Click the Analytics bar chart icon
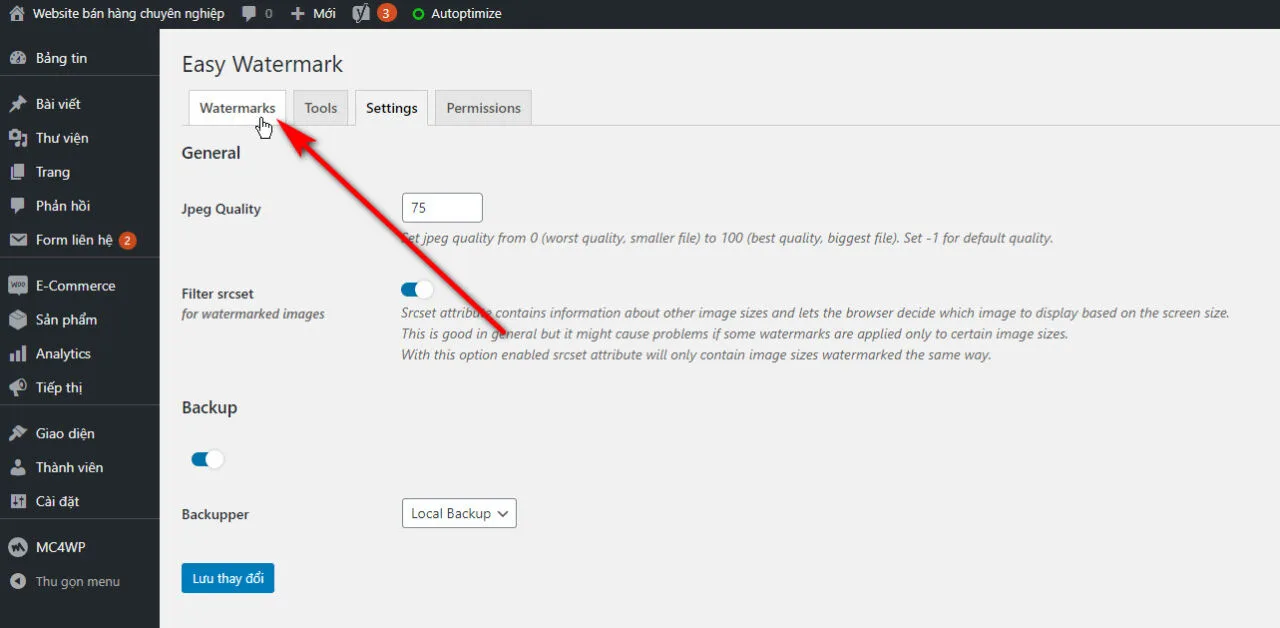 point(18,354)
